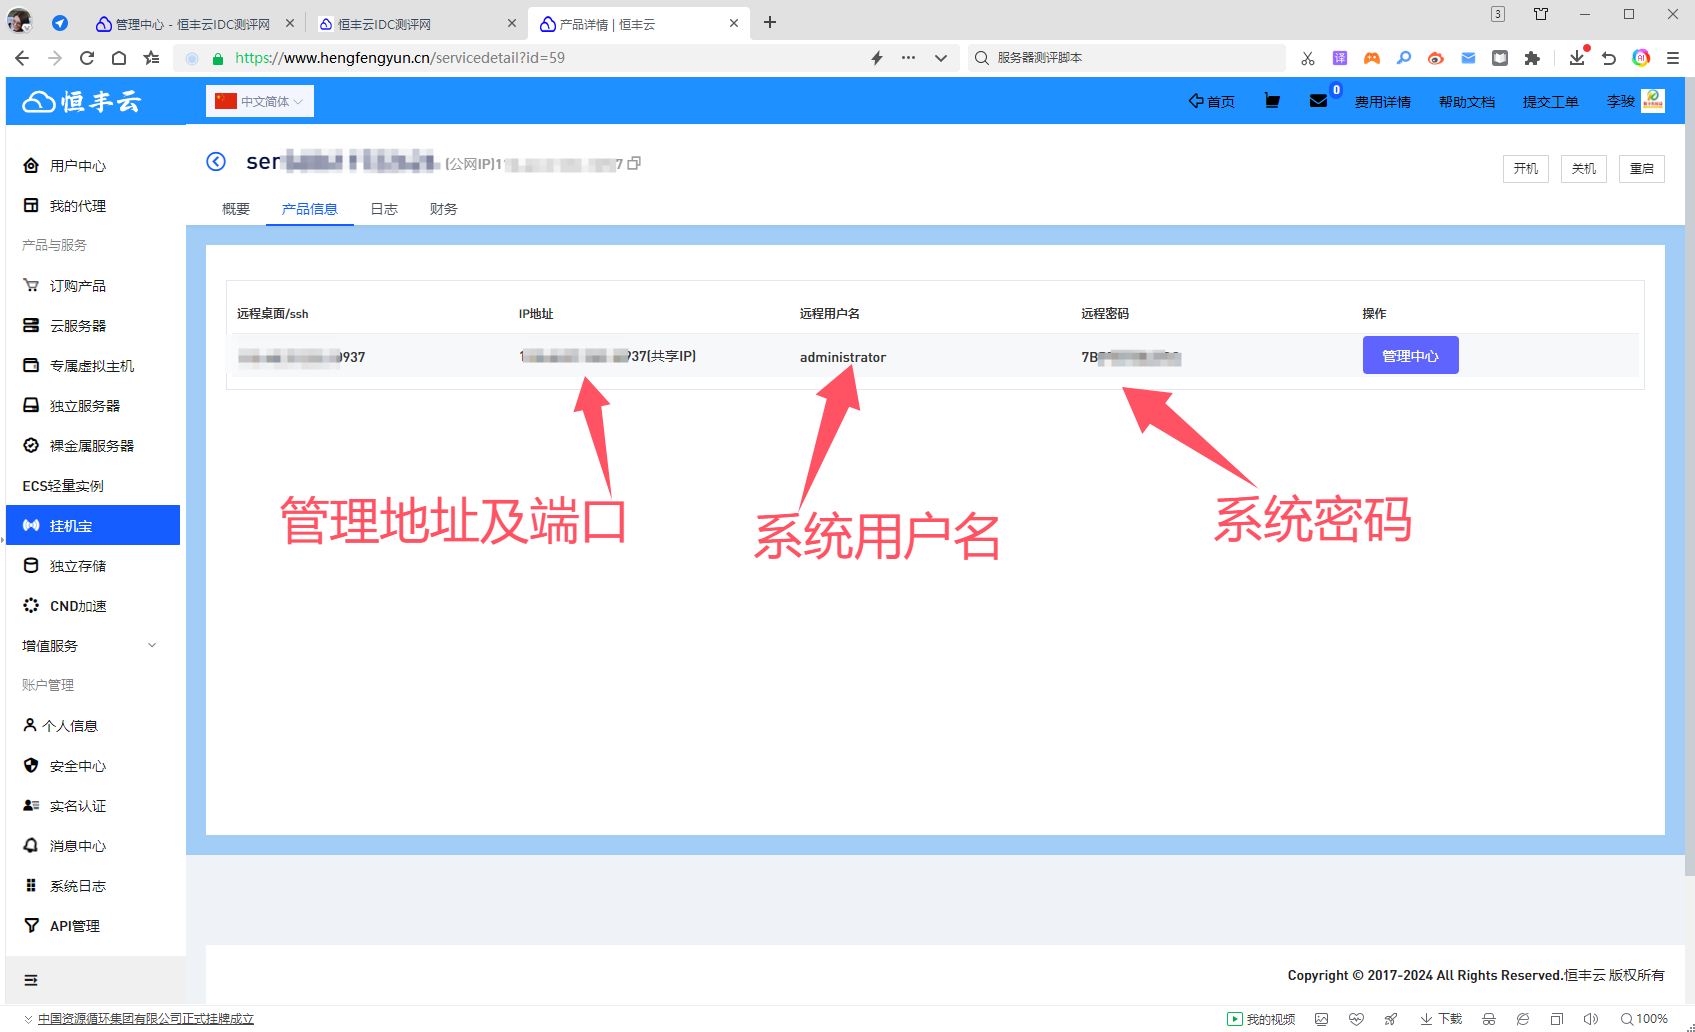Open the game controller extension icon

pyautogui.click(x=1371, y=58)
